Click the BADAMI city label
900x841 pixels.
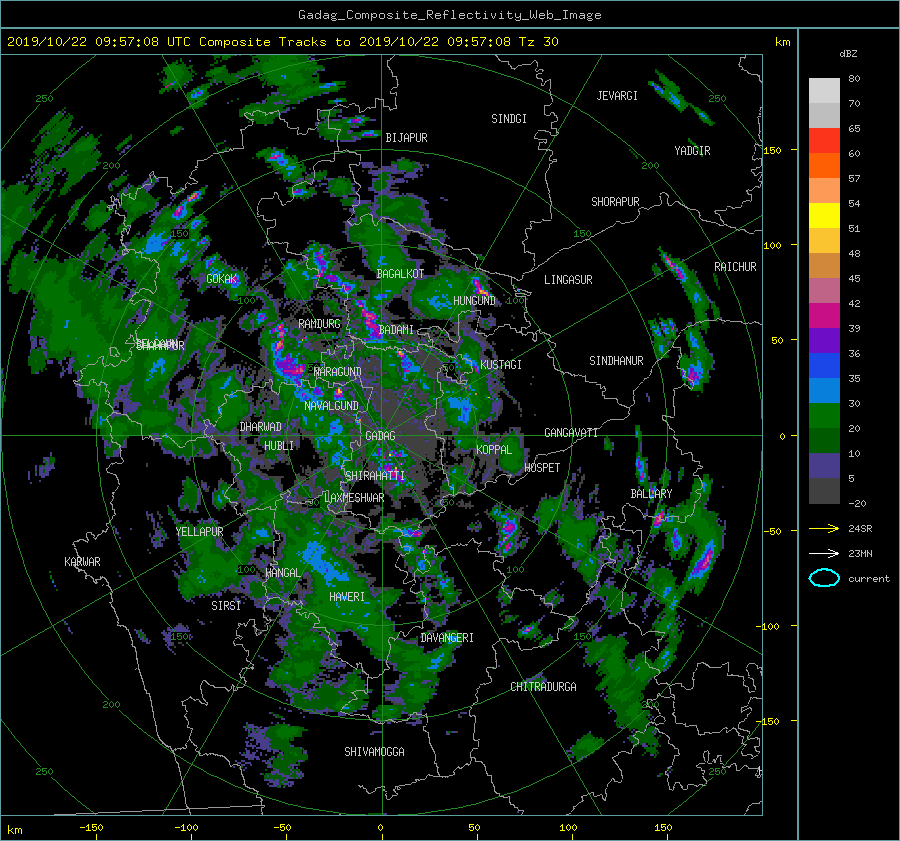(x=396, y=330)
